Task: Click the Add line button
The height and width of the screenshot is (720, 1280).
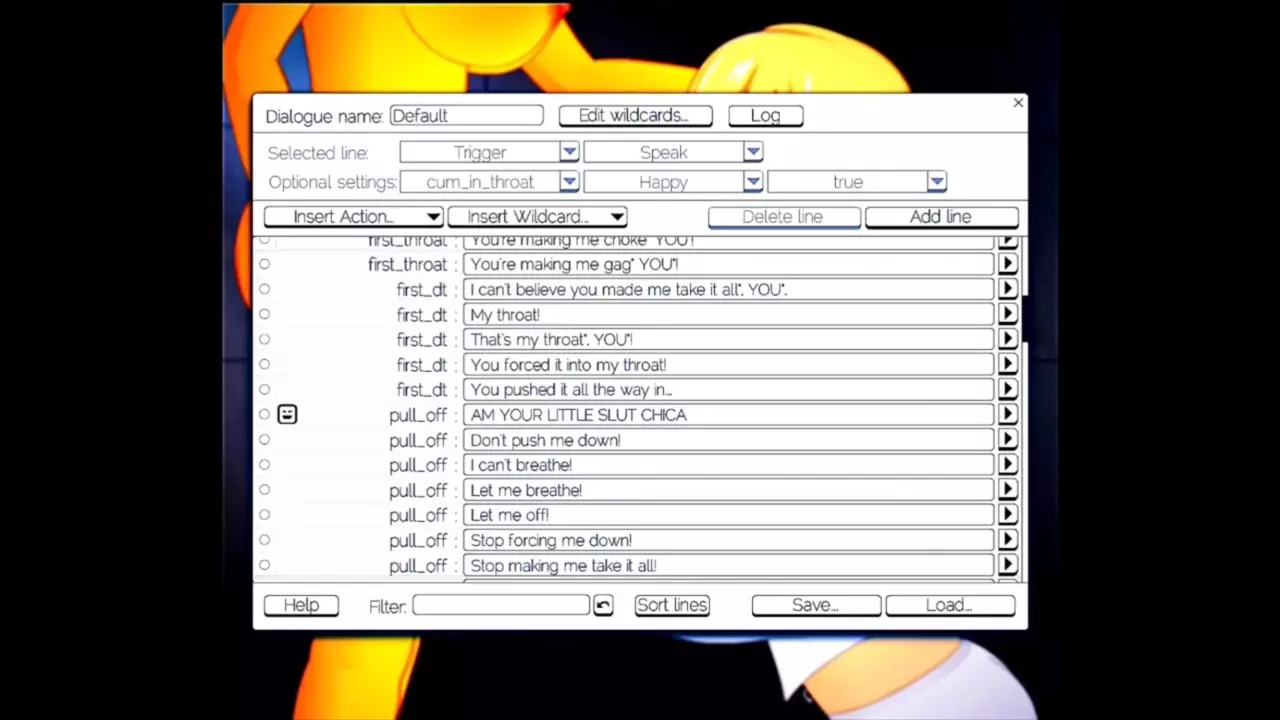Action: coord(940,217)
